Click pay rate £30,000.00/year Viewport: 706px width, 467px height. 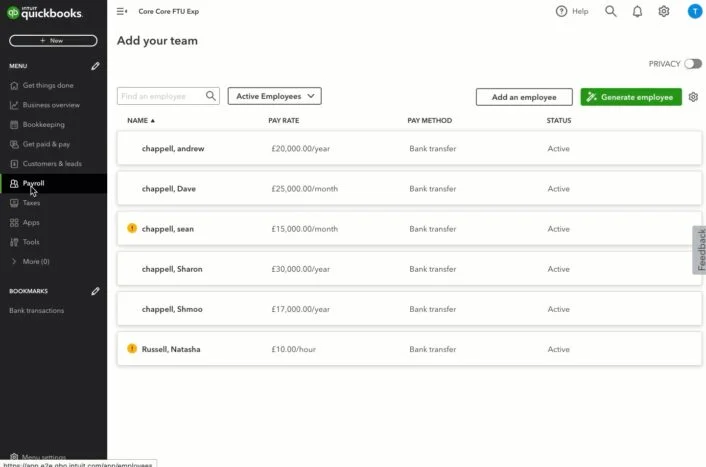[301, 268]
